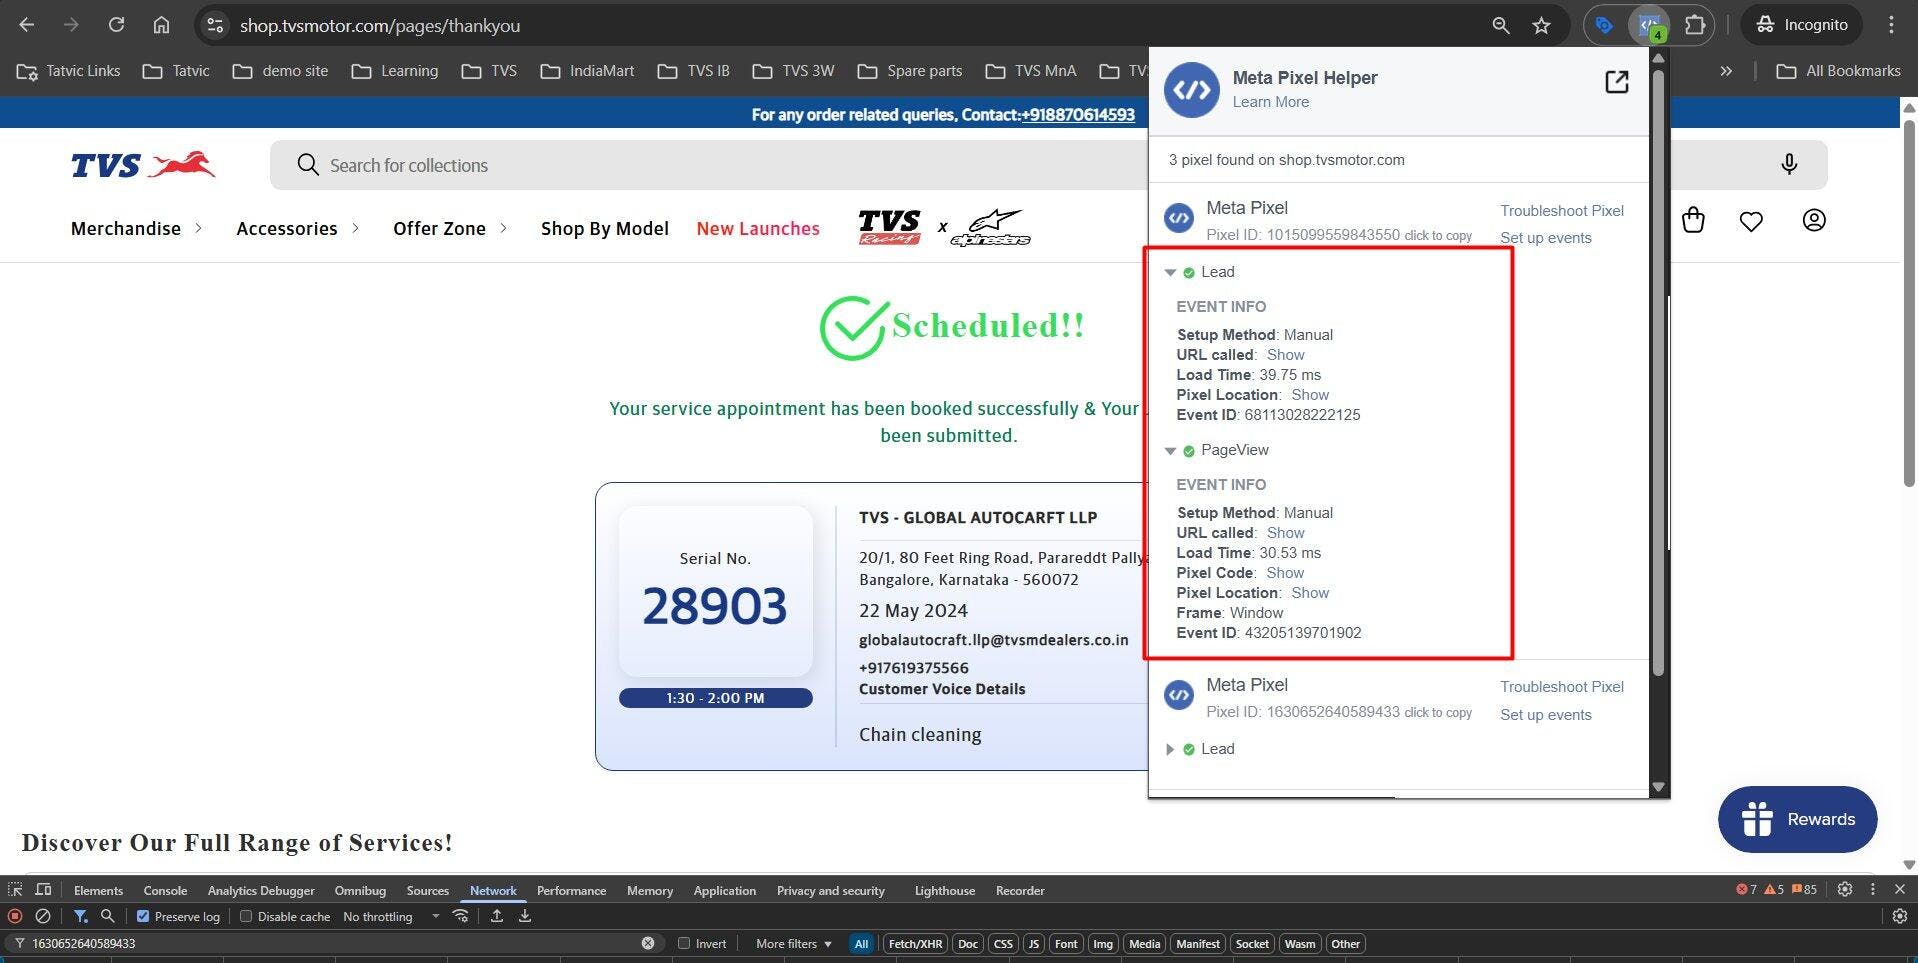Clear the network filter text
Screen dimensions: 1918x963
648,943
